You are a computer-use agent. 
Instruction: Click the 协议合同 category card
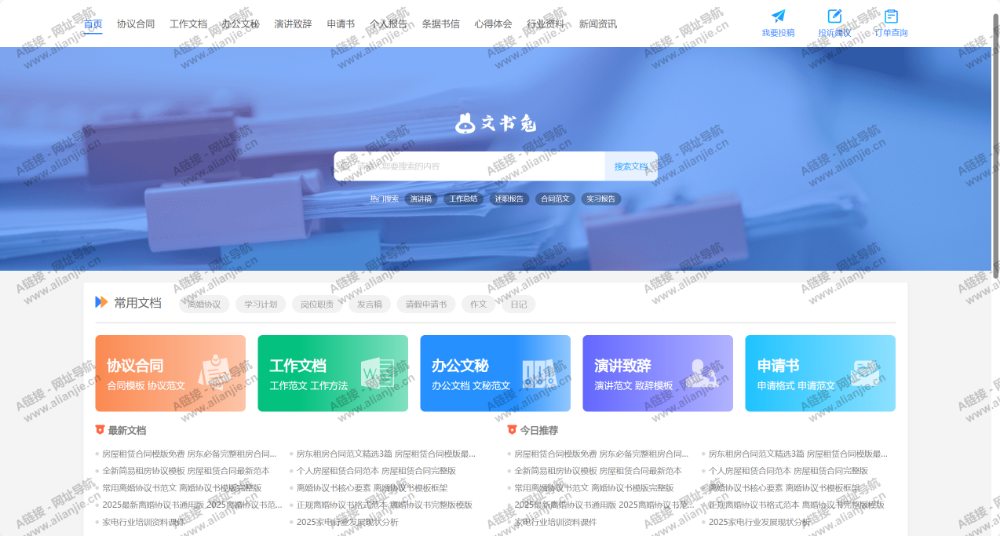click(170, 373)
